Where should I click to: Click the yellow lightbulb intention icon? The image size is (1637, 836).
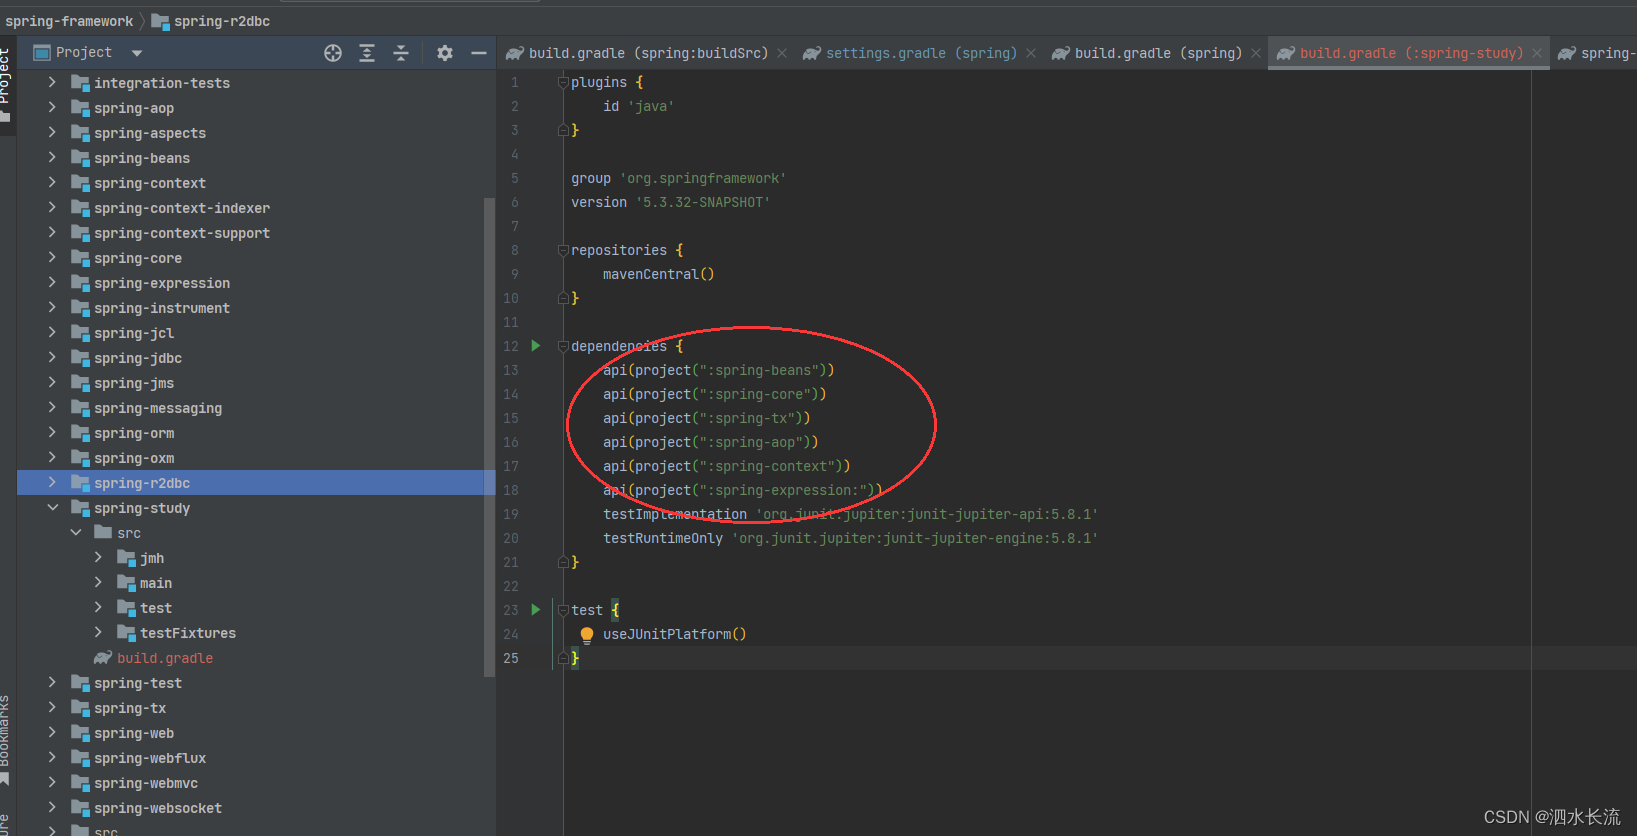tap(587, 635)
